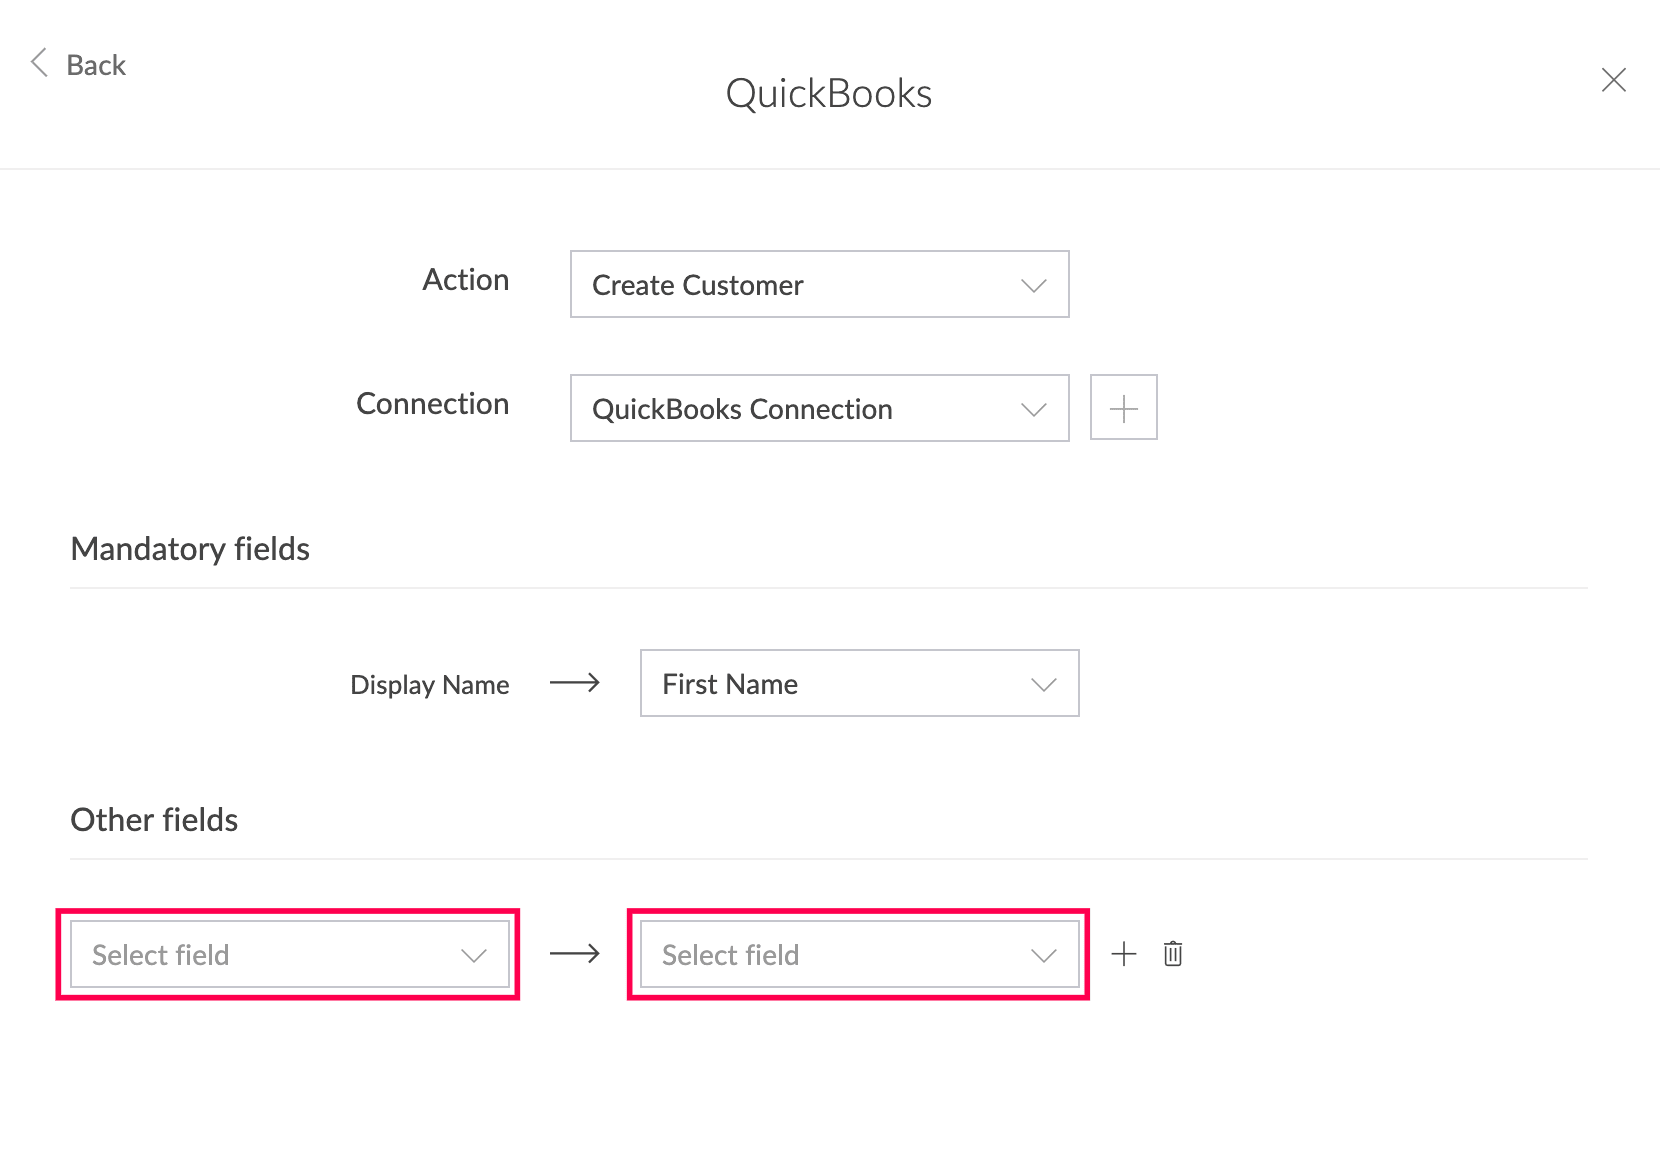This screenshot has width=1660, height=1154.
Task: Open the Action dropdown showing Create Customer
Action: (x=820, y=284)
